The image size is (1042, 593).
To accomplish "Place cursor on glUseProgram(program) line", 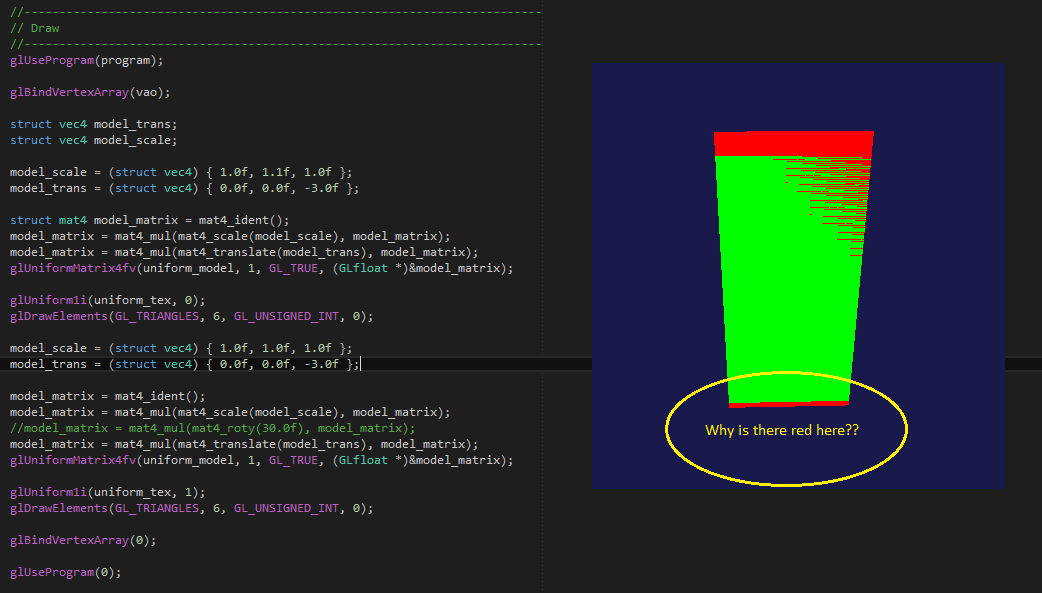I will click(86, 60).
